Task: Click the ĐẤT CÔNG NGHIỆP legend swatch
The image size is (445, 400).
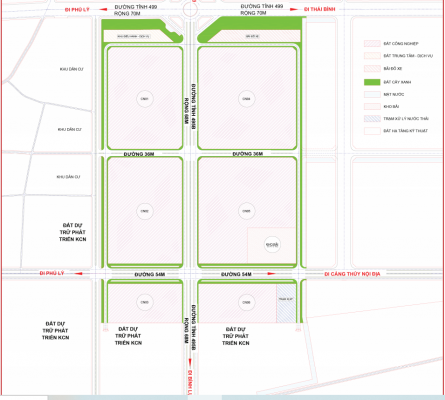Action: click(372, 43)
